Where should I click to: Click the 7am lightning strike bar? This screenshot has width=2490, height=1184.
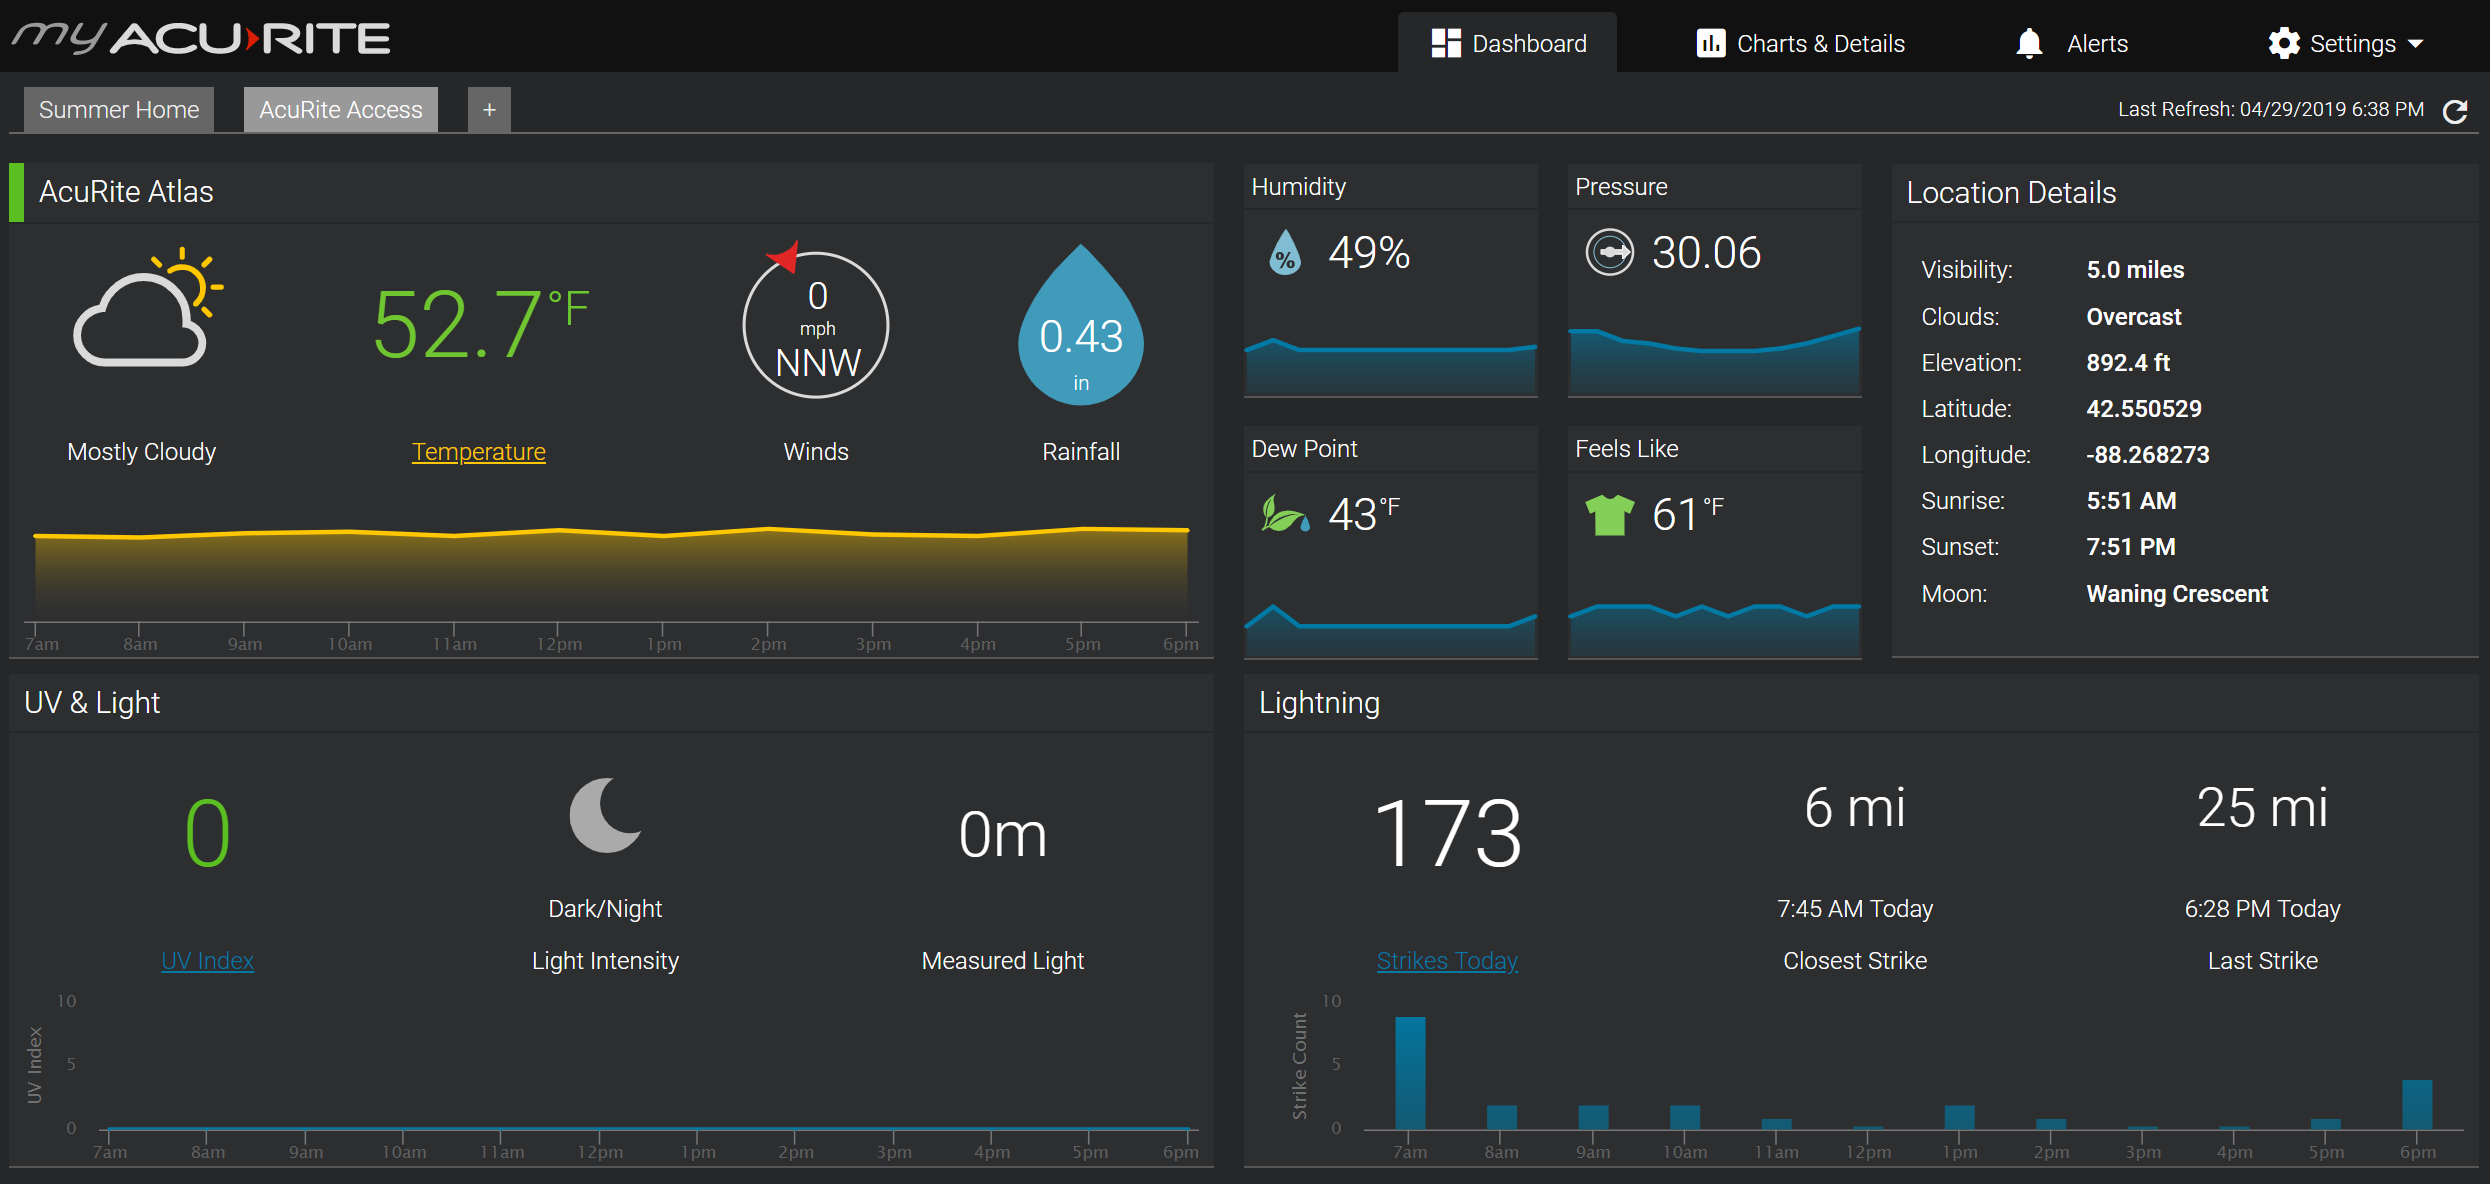pyautogui.click(x=1410, y=1072)
